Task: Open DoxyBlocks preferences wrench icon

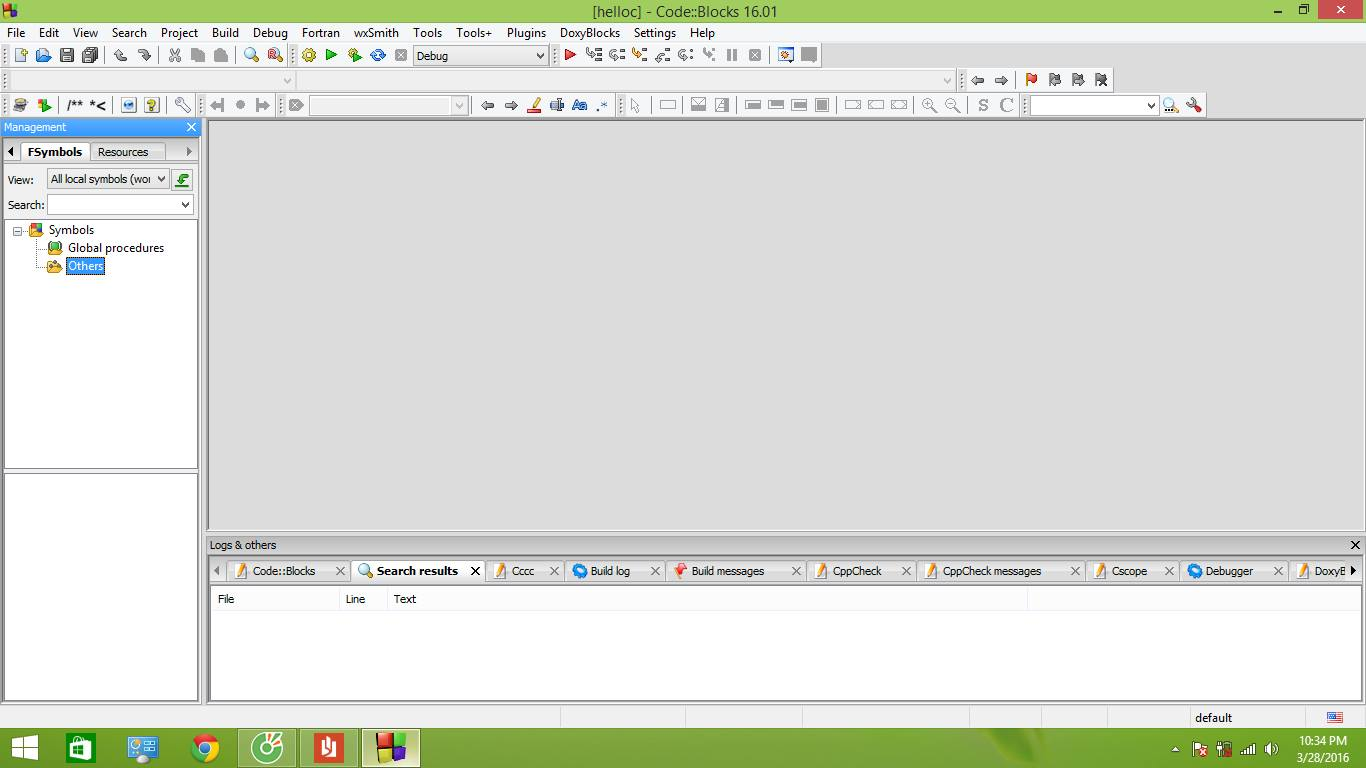Action: 182,105
